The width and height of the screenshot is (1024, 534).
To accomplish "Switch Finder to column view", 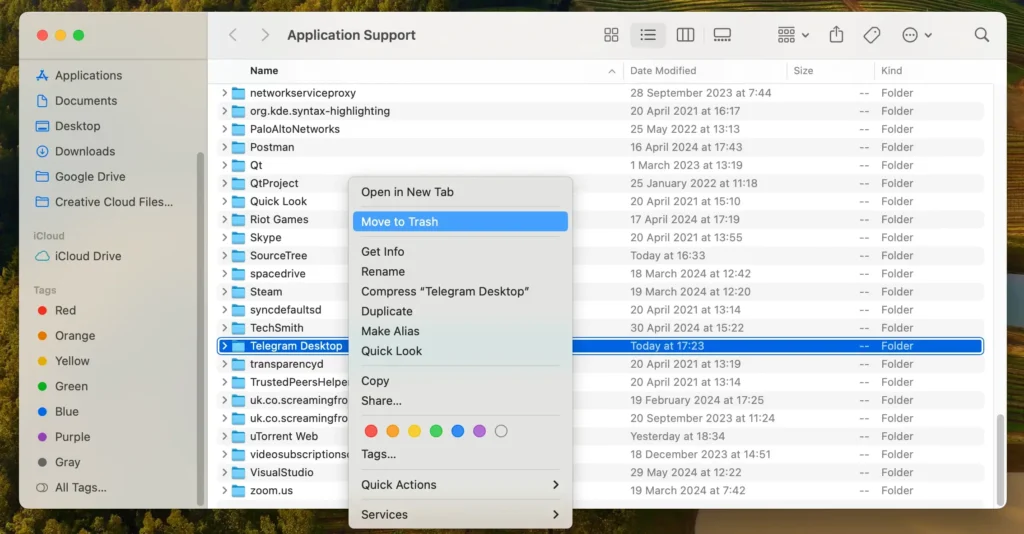I will click(x=685, y=35).
